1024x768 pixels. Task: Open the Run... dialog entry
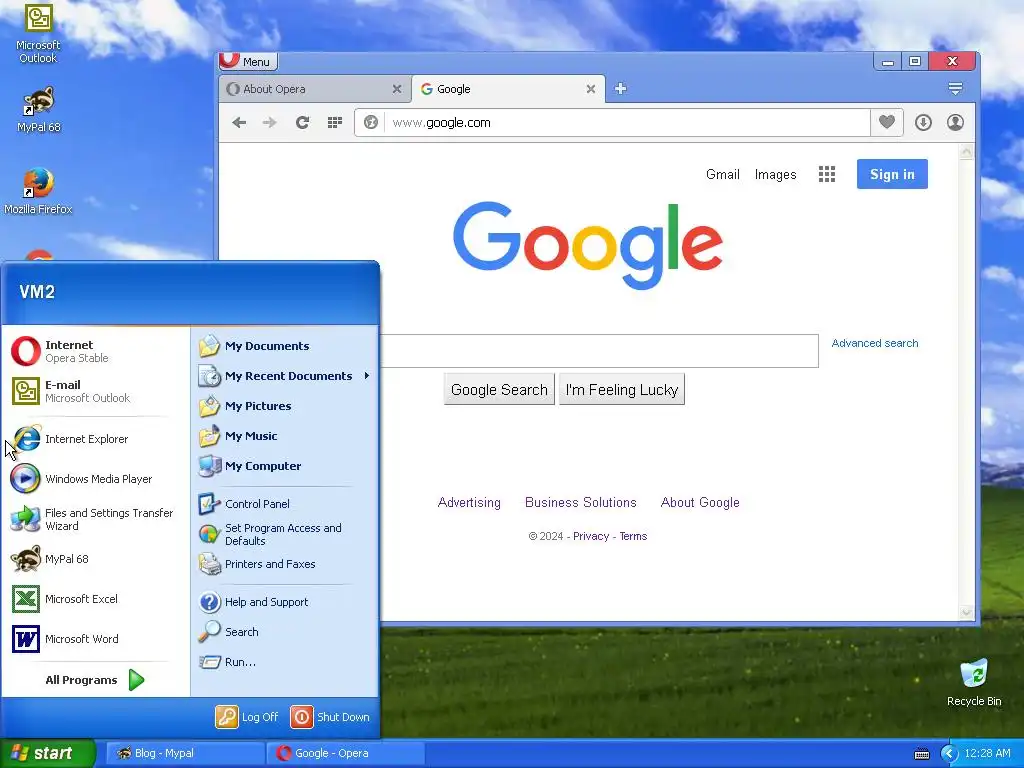pyautogui.click(x=285, y=662)
